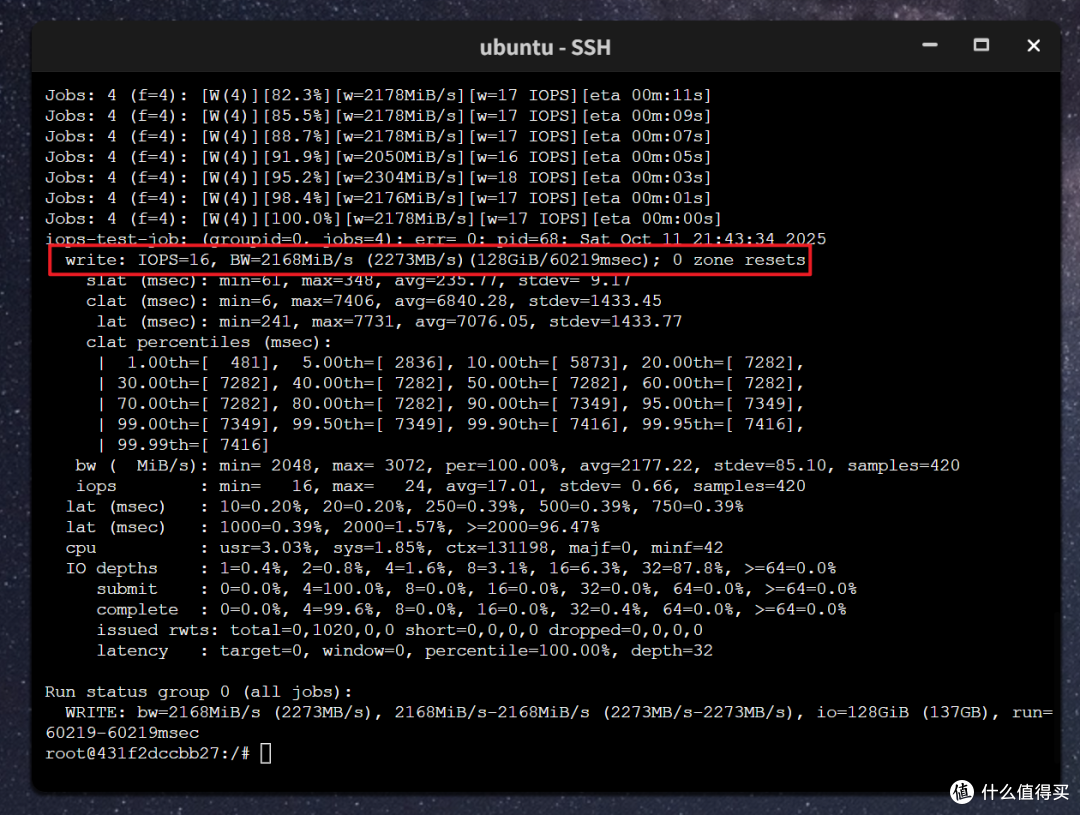Click the progress line showing 100.0%

pos(383,219)
